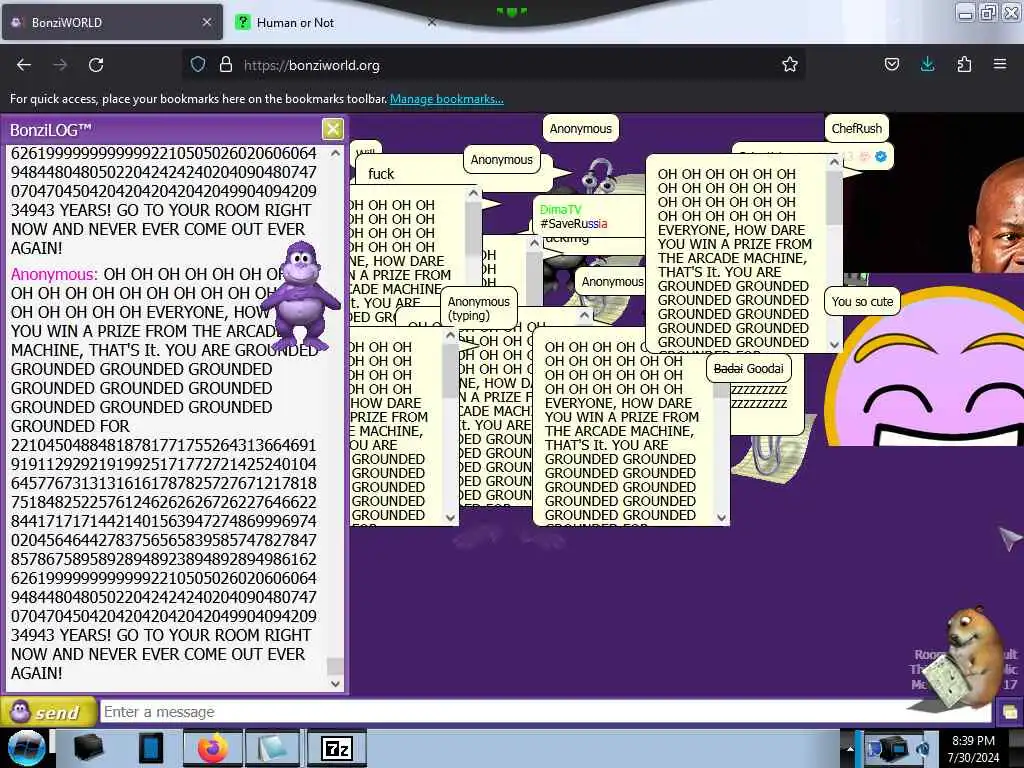The image size is (1024, 768).
Task: Close the BonziLOG panel
Action: click(x=332, y=129)
